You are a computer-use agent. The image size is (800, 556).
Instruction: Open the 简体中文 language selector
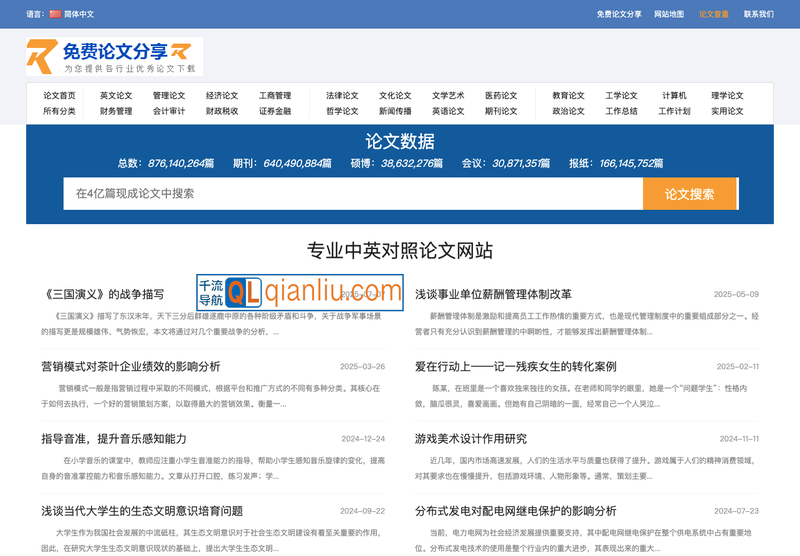(79, 14)
